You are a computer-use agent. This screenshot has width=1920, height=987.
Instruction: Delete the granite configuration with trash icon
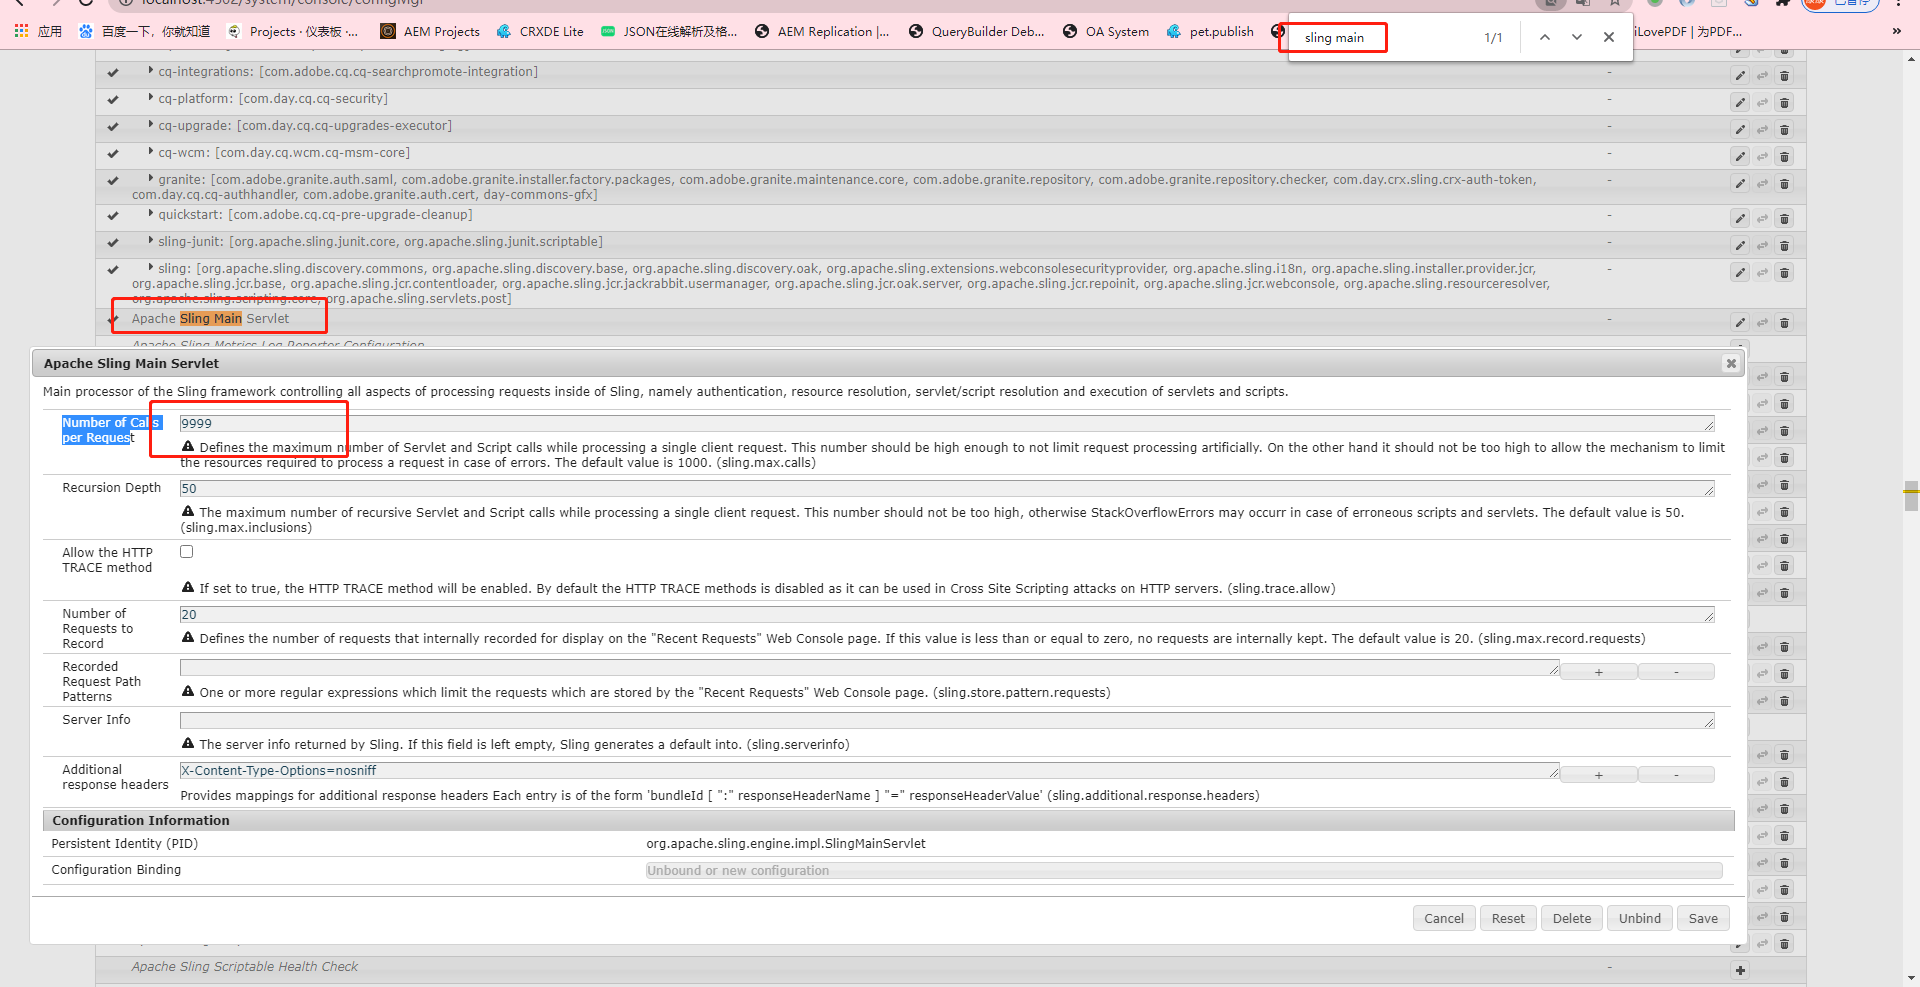tap(1784, 184)
